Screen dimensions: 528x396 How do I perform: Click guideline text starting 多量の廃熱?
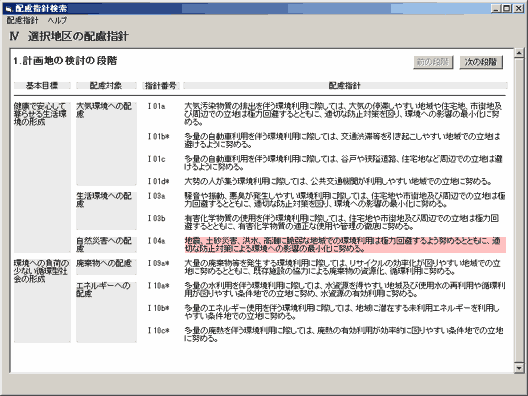(343, 334)
